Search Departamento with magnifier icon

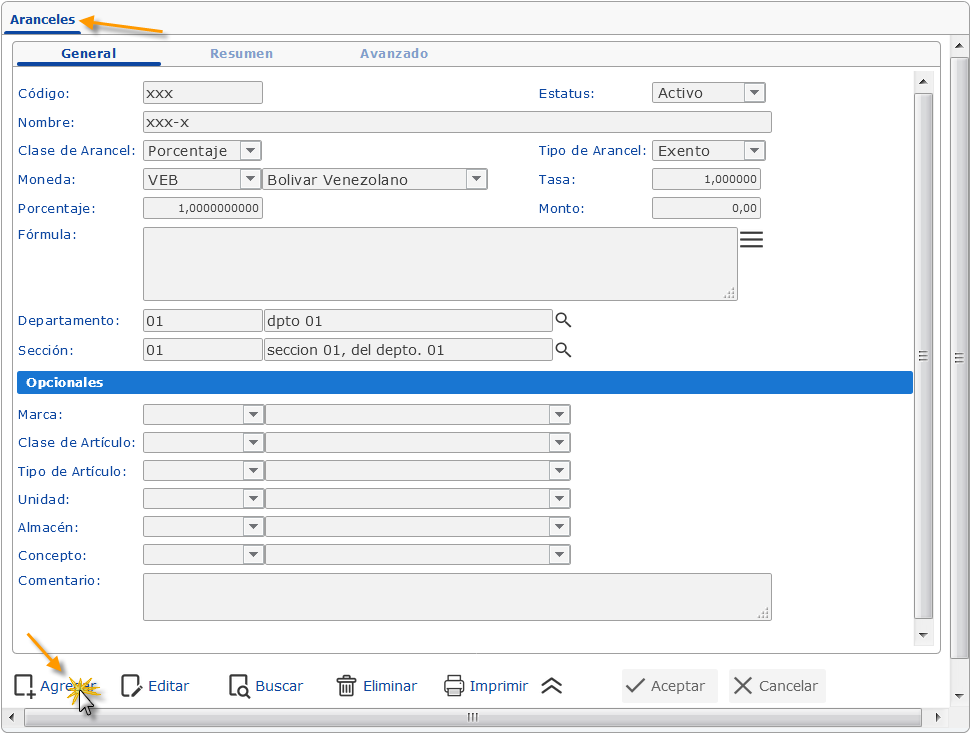(563, 321)
